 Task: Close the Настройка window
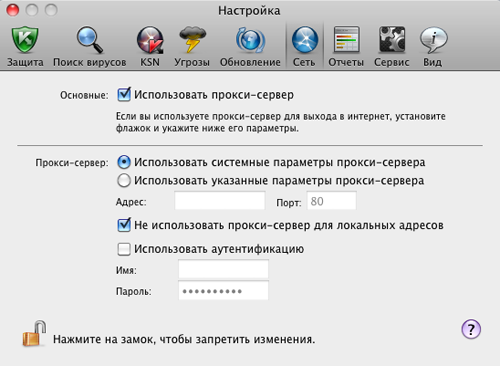[x=13, y=10]
